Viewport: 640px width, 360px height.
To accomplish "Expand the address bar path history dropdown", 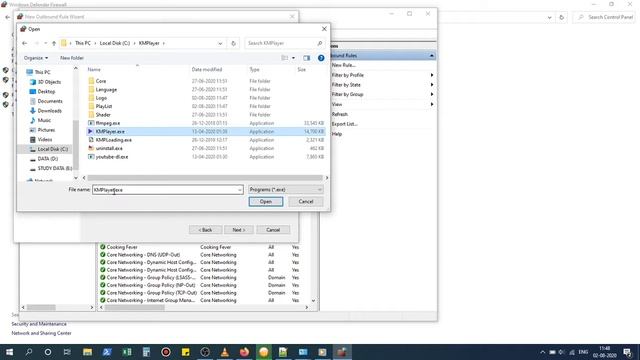I will pos(220,43).
